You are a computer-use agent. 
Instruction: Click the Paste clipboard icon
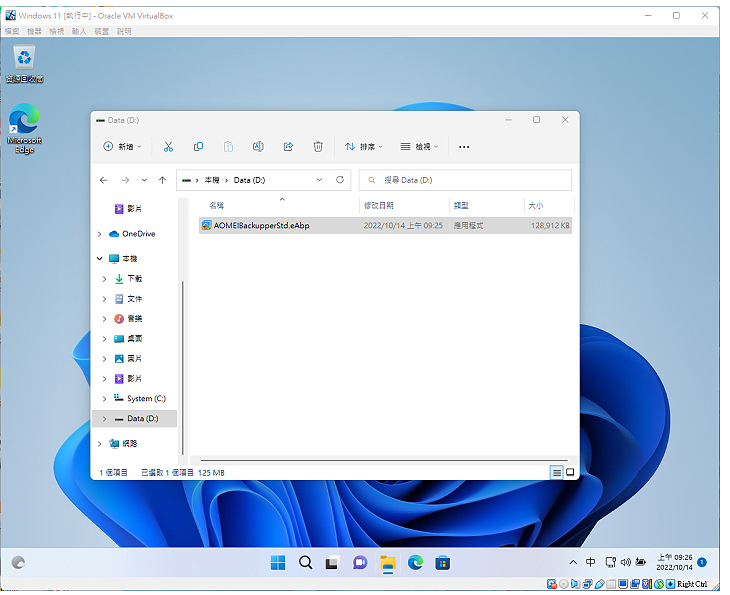[228, 147]
